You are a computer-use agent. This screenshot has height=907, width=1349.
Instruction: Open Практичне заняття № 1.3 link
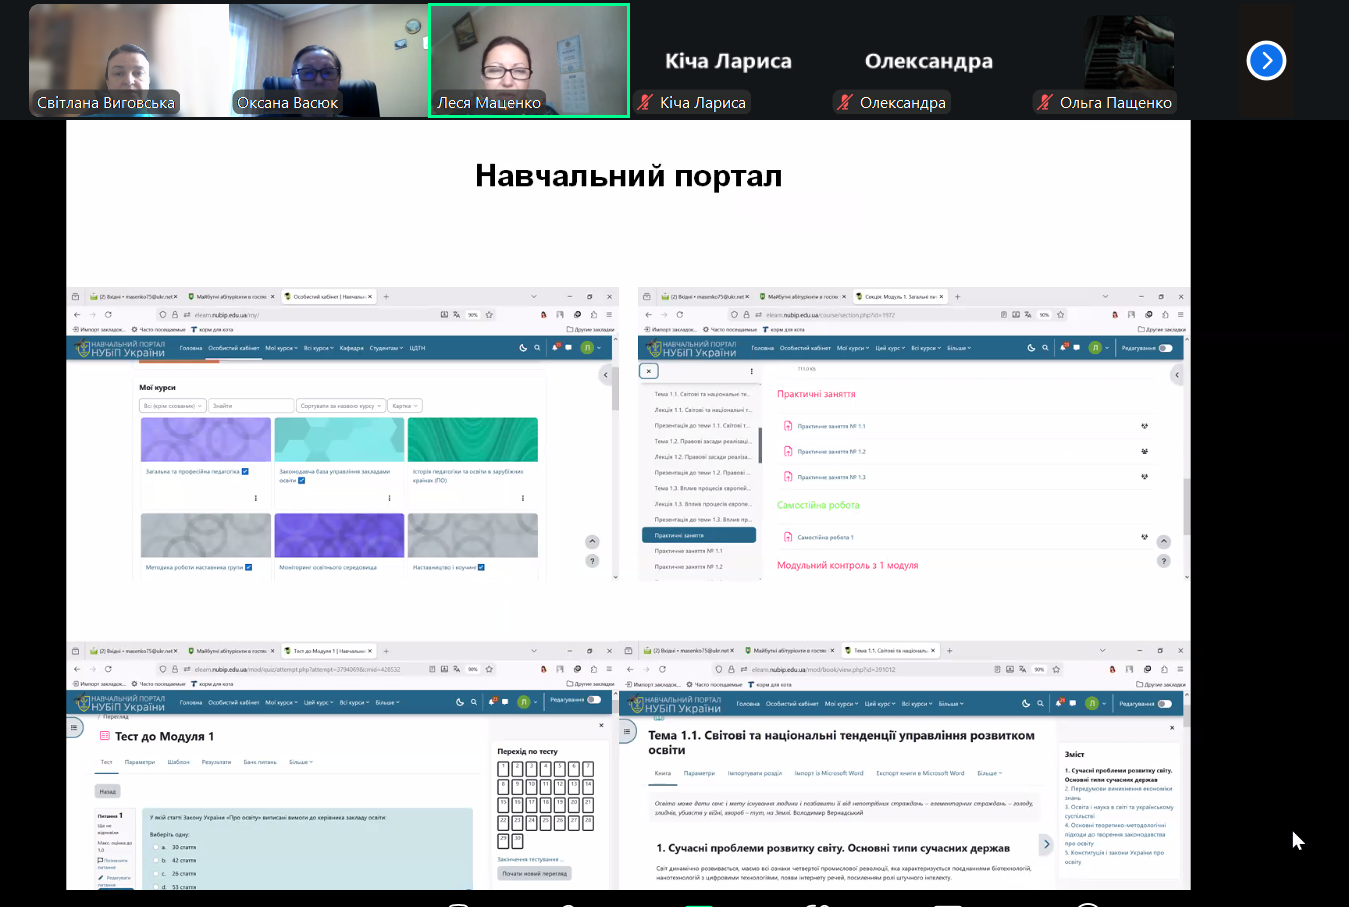831,477
